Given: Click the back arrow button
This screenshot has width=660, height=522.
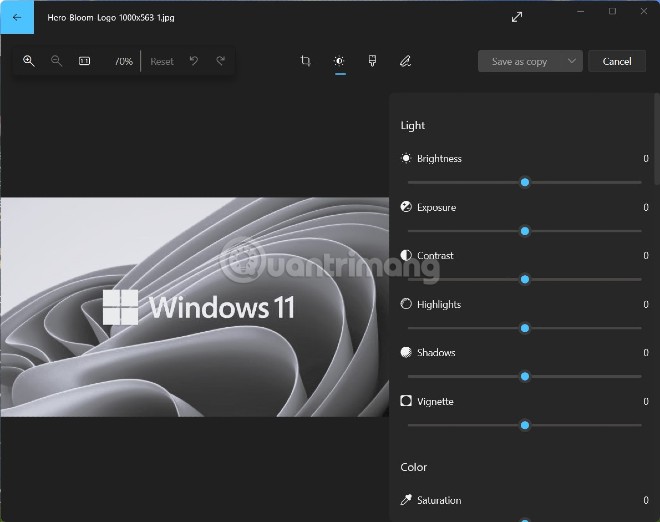Looking at the screenshot, I should [17, 17].
